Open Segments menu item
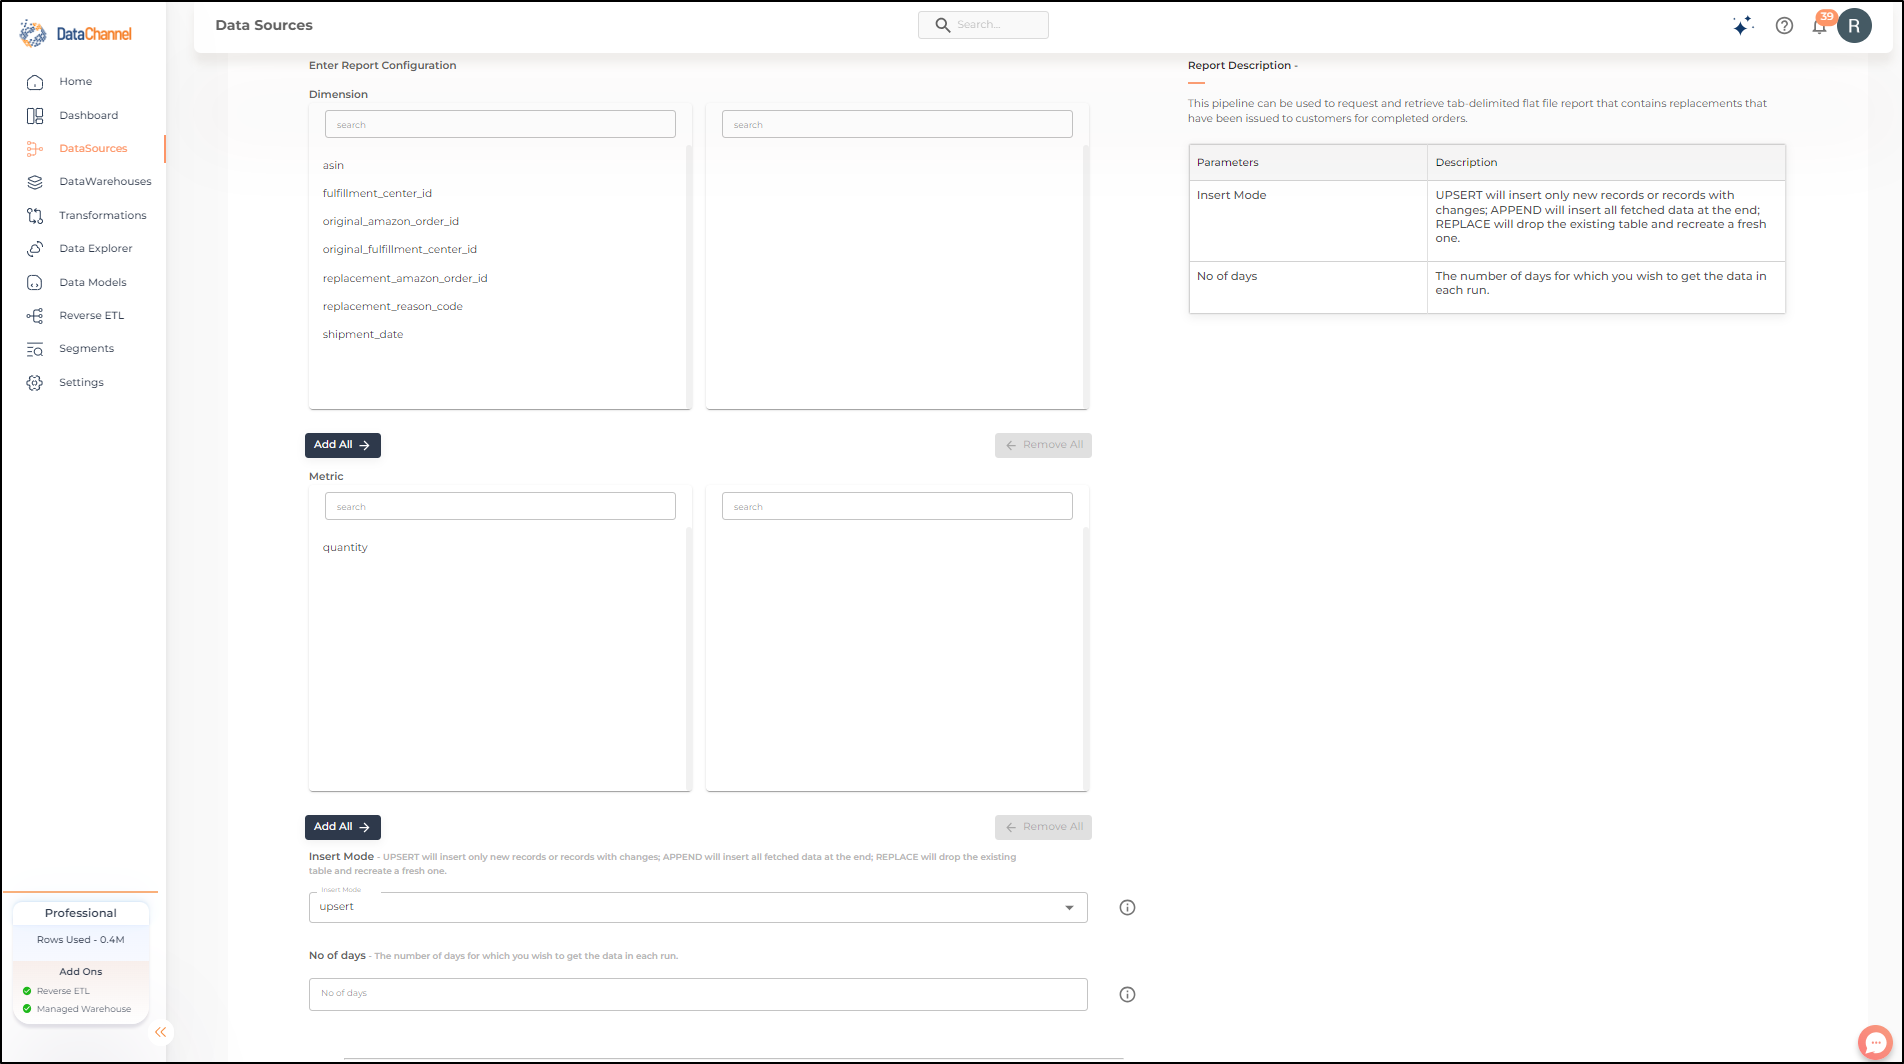 point(86,349)
